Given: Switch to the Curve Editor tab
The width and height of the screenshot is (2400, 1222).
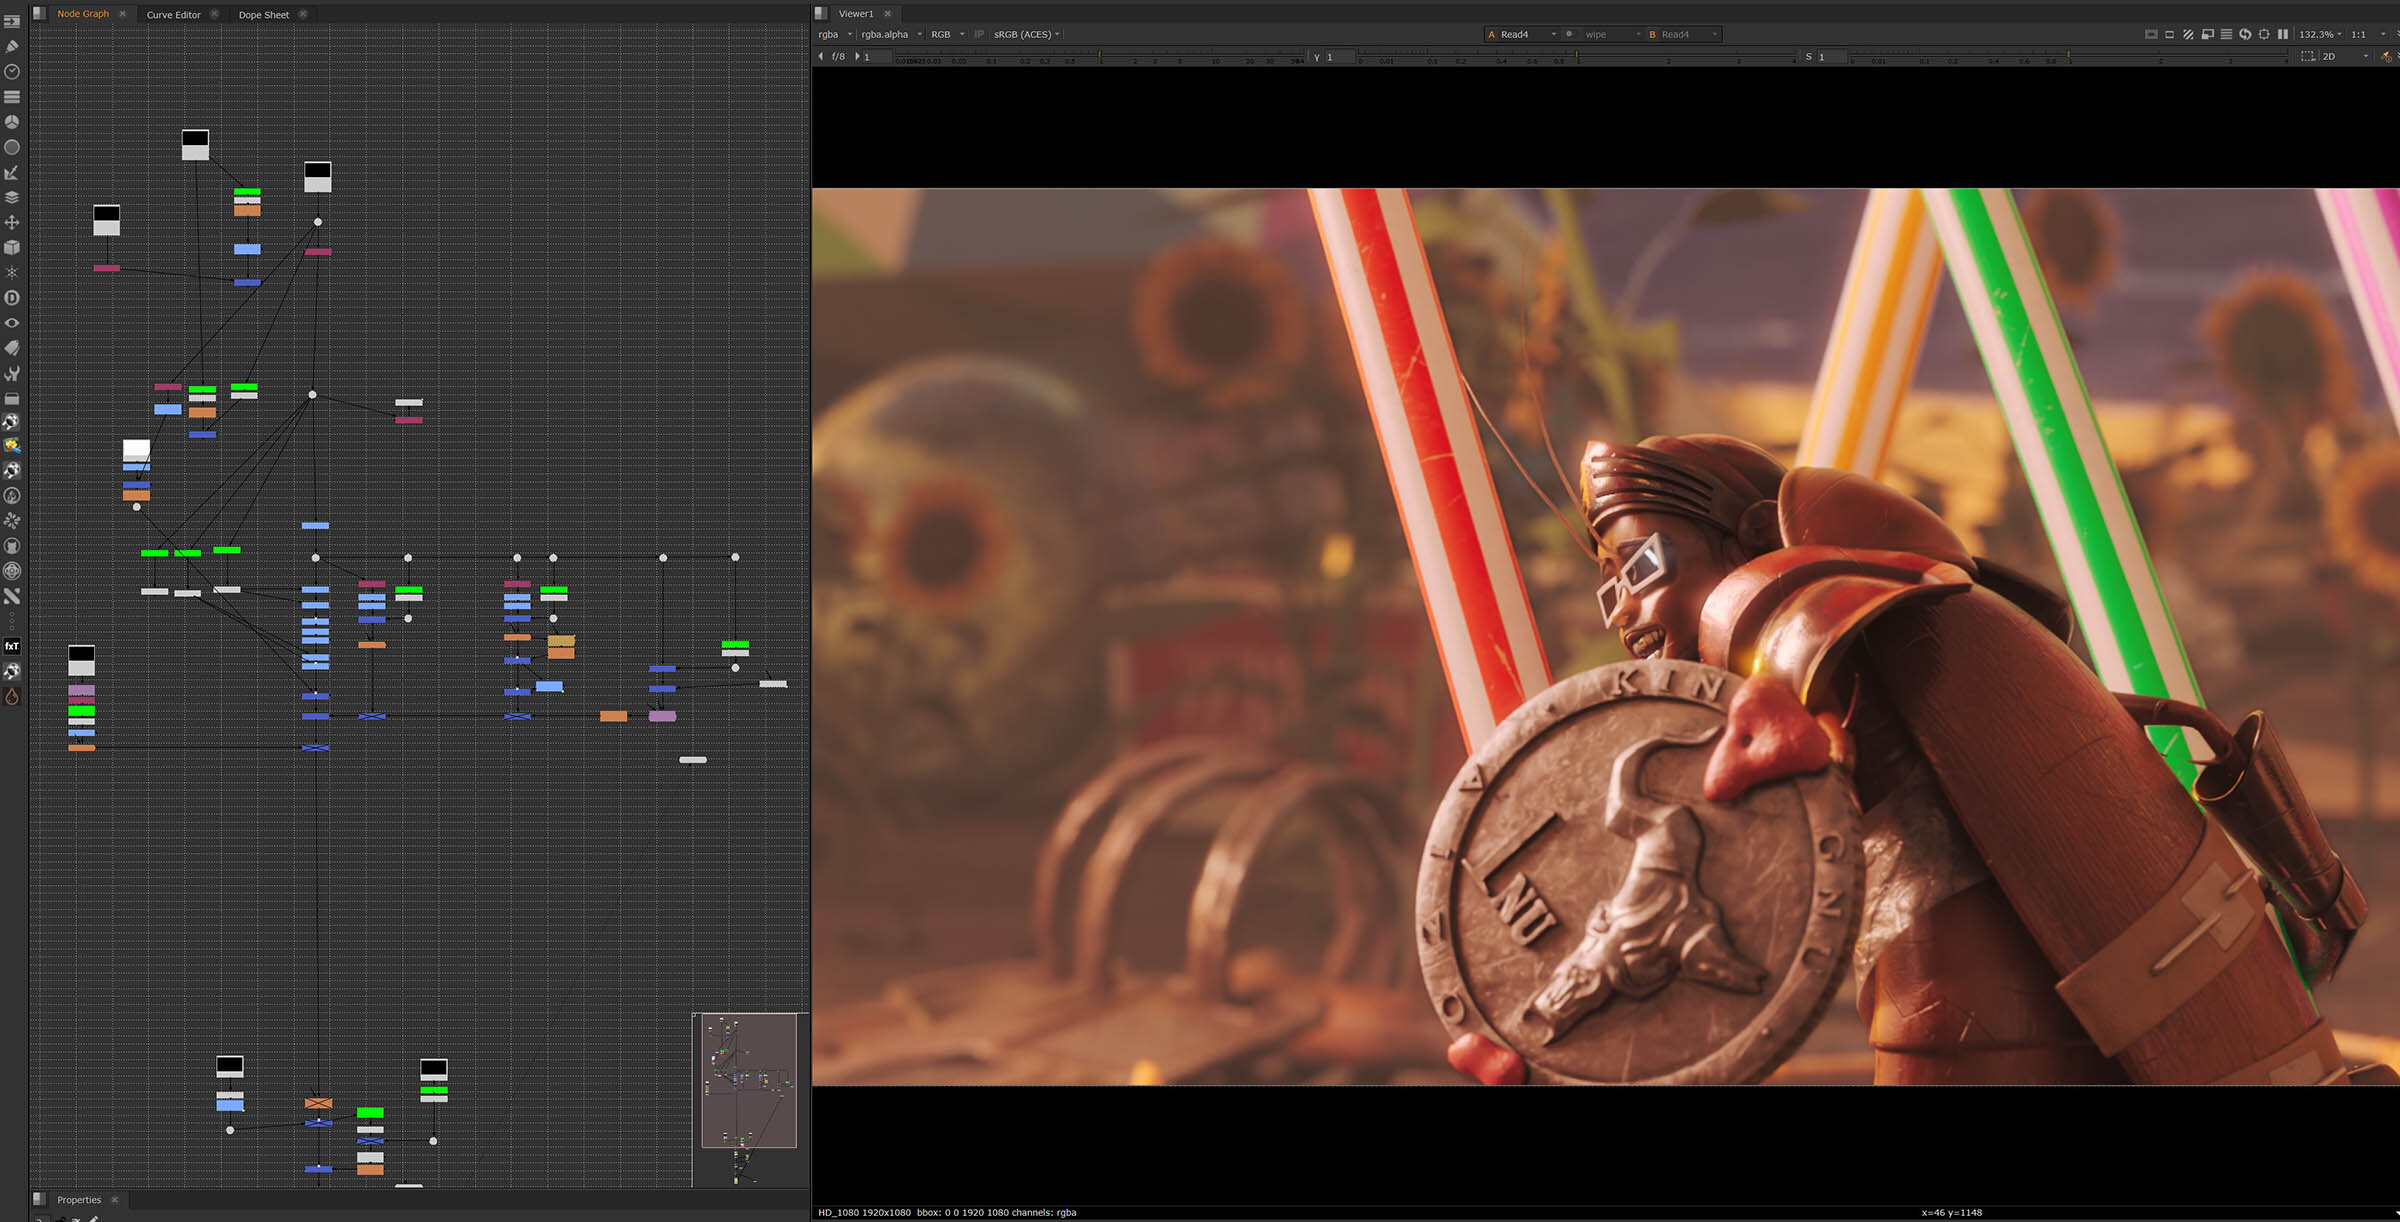Looking at the screenshot, I should pos(174,14).
